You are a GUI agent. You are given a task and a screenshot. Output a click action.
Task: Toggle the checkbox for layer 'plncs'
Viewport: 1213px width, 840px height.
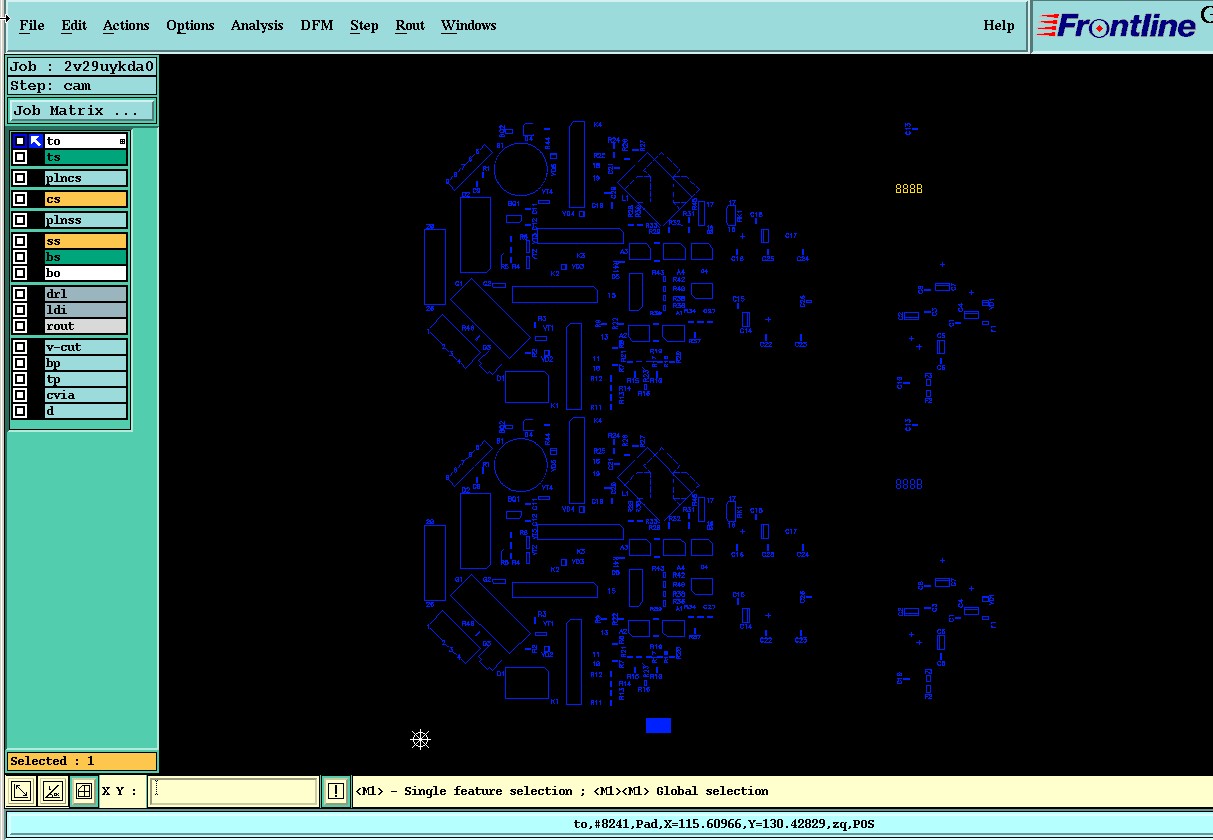(20, 178)
